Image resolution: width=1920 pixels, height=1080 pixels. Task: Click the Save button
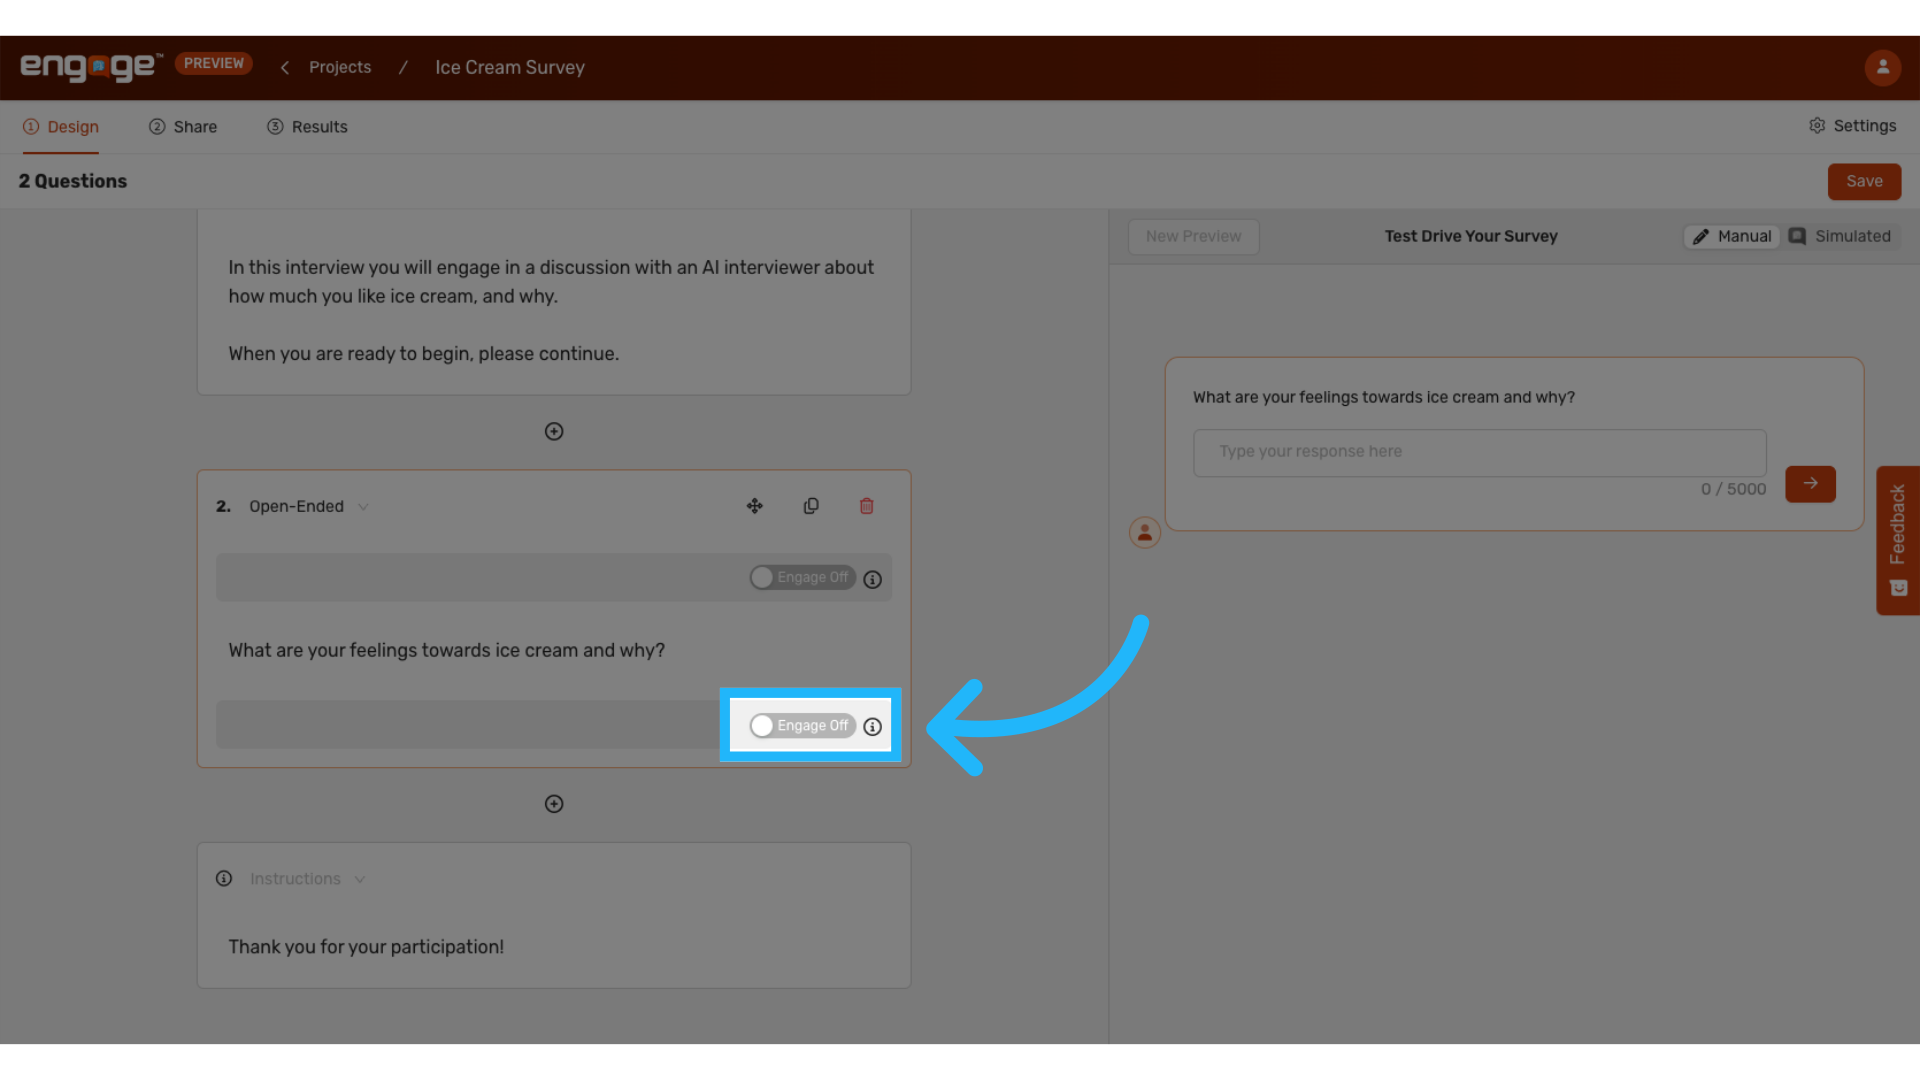coord(1864,181)
